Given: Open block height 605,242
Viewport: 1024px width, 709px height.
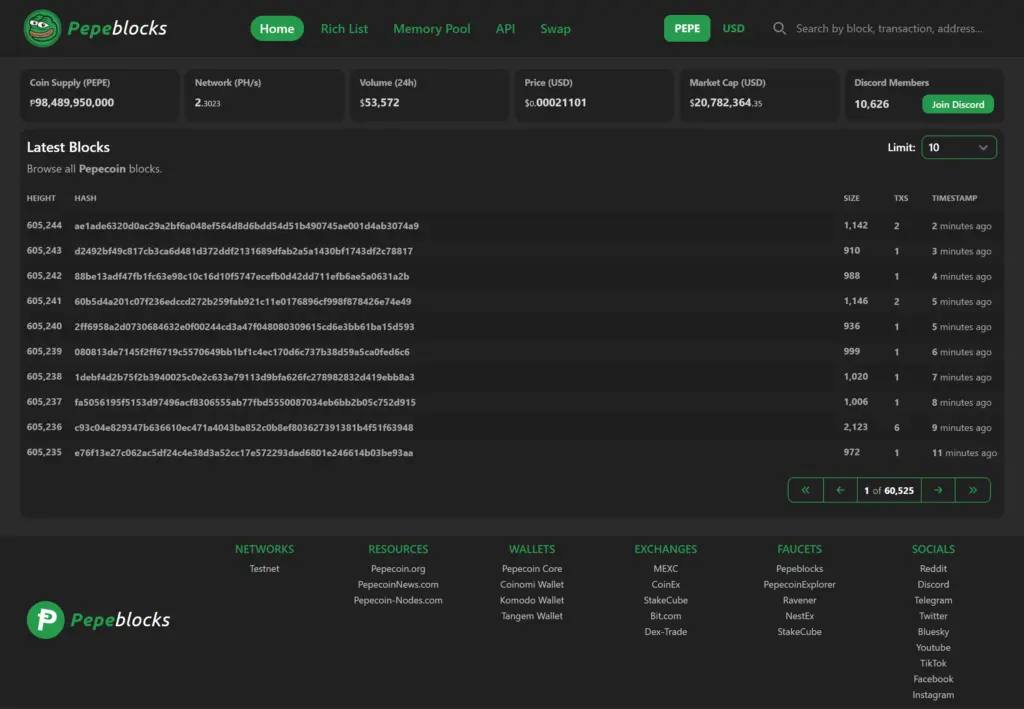Looking at the screenshot, I should point(44,276).
